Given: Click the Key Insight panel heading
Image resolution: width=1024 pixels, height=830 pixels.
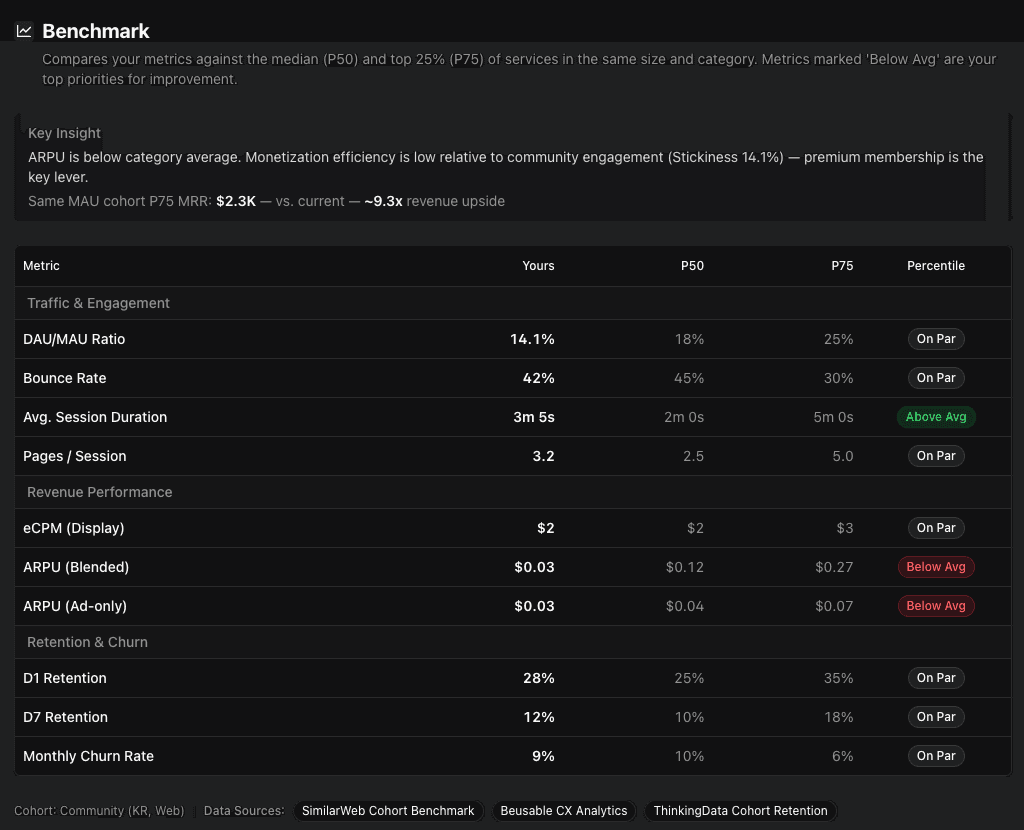Looking at the screenshot, I should click(x=65, y=133).
